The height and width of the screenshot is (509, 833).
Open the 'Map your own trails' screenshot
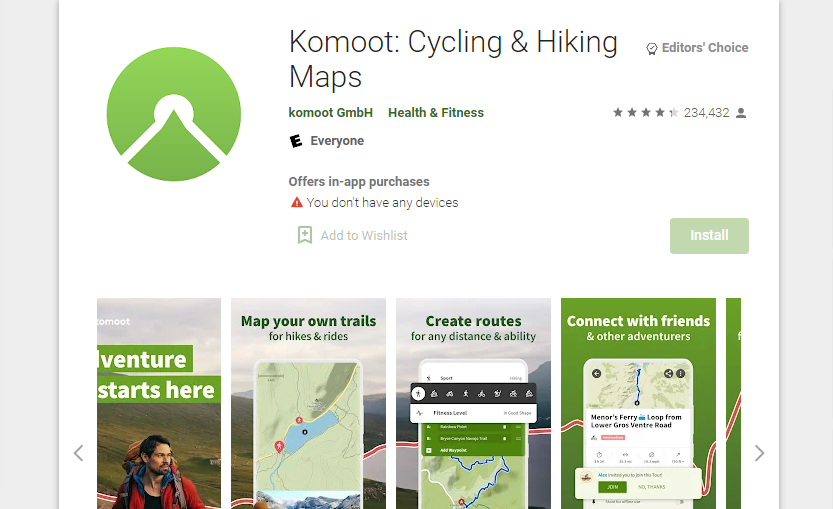pos(308,403)
